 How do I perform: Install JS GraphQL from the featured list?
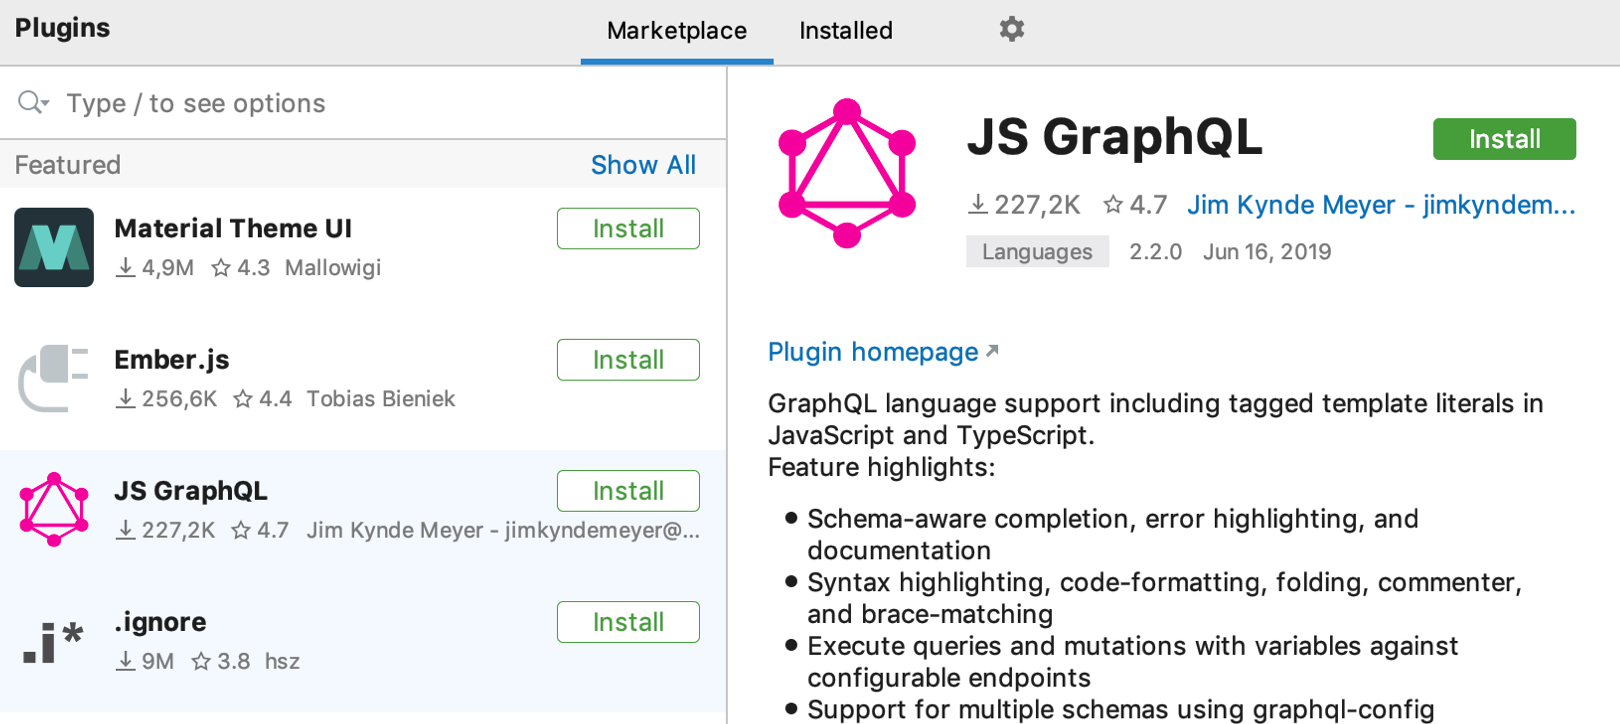click(627, 491)
